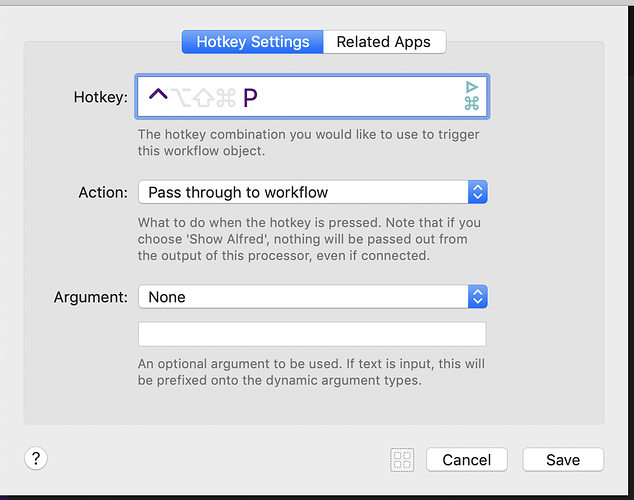Save the hotkey settings
Viewport: 634px width, 500px height.
coord(563,460)
